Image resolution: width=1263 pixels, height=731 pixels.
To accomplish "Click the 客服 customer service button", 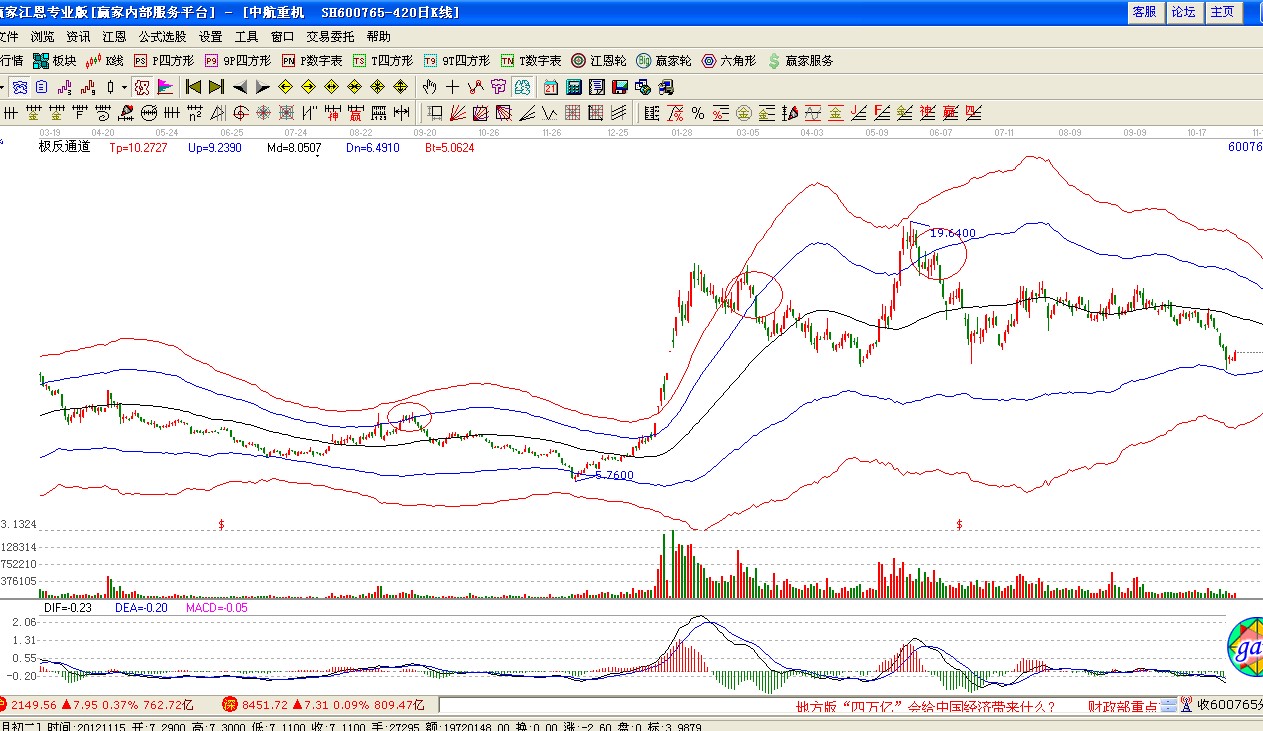I will pyautogui.click(x=1144, y=12).
